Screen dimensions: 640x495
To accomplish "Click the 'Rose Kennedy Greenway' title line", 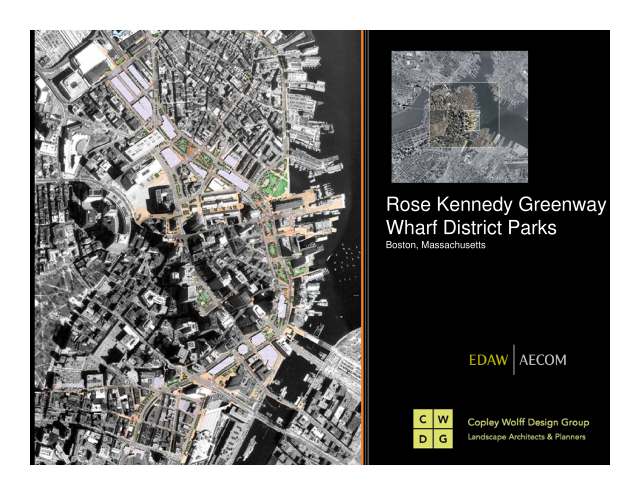I will (x=496, y=205).
